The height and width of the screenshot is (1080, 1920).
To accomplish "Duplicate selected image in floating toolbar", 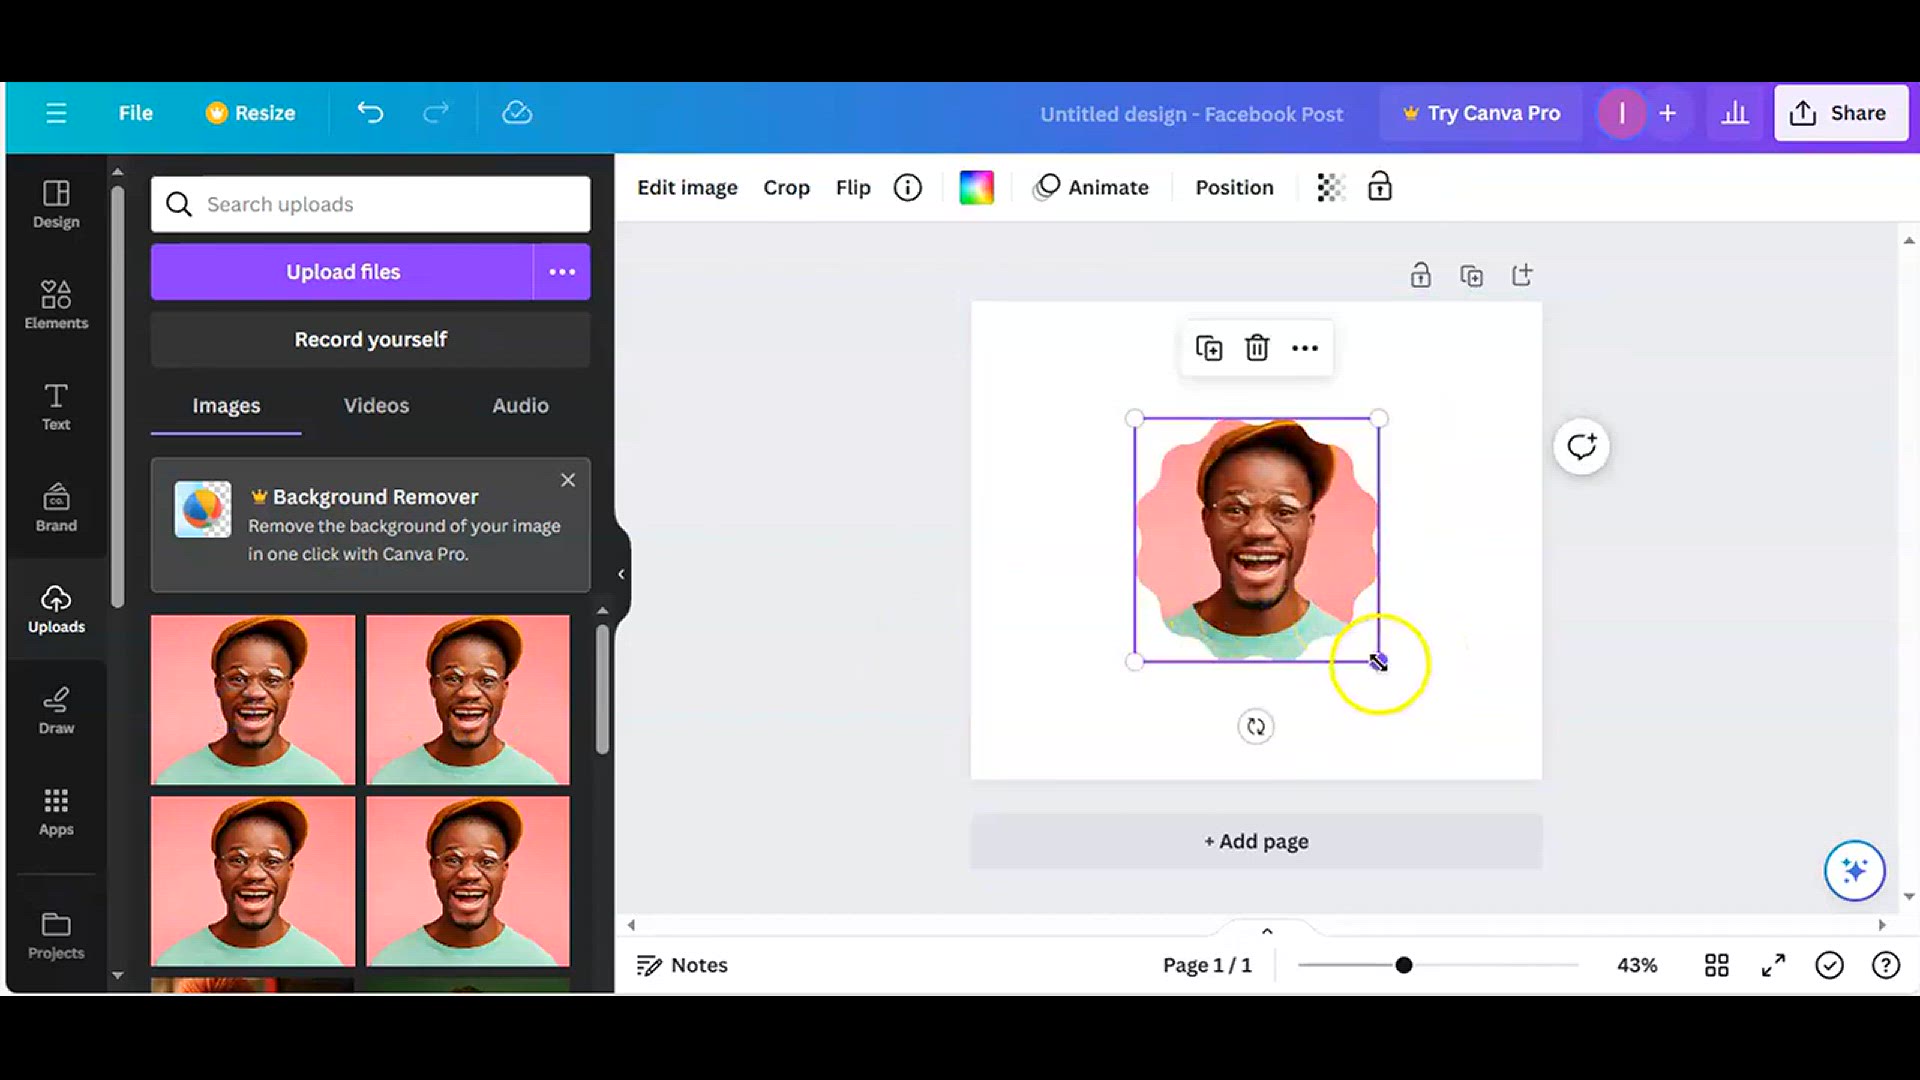I will pos(1209,348).
